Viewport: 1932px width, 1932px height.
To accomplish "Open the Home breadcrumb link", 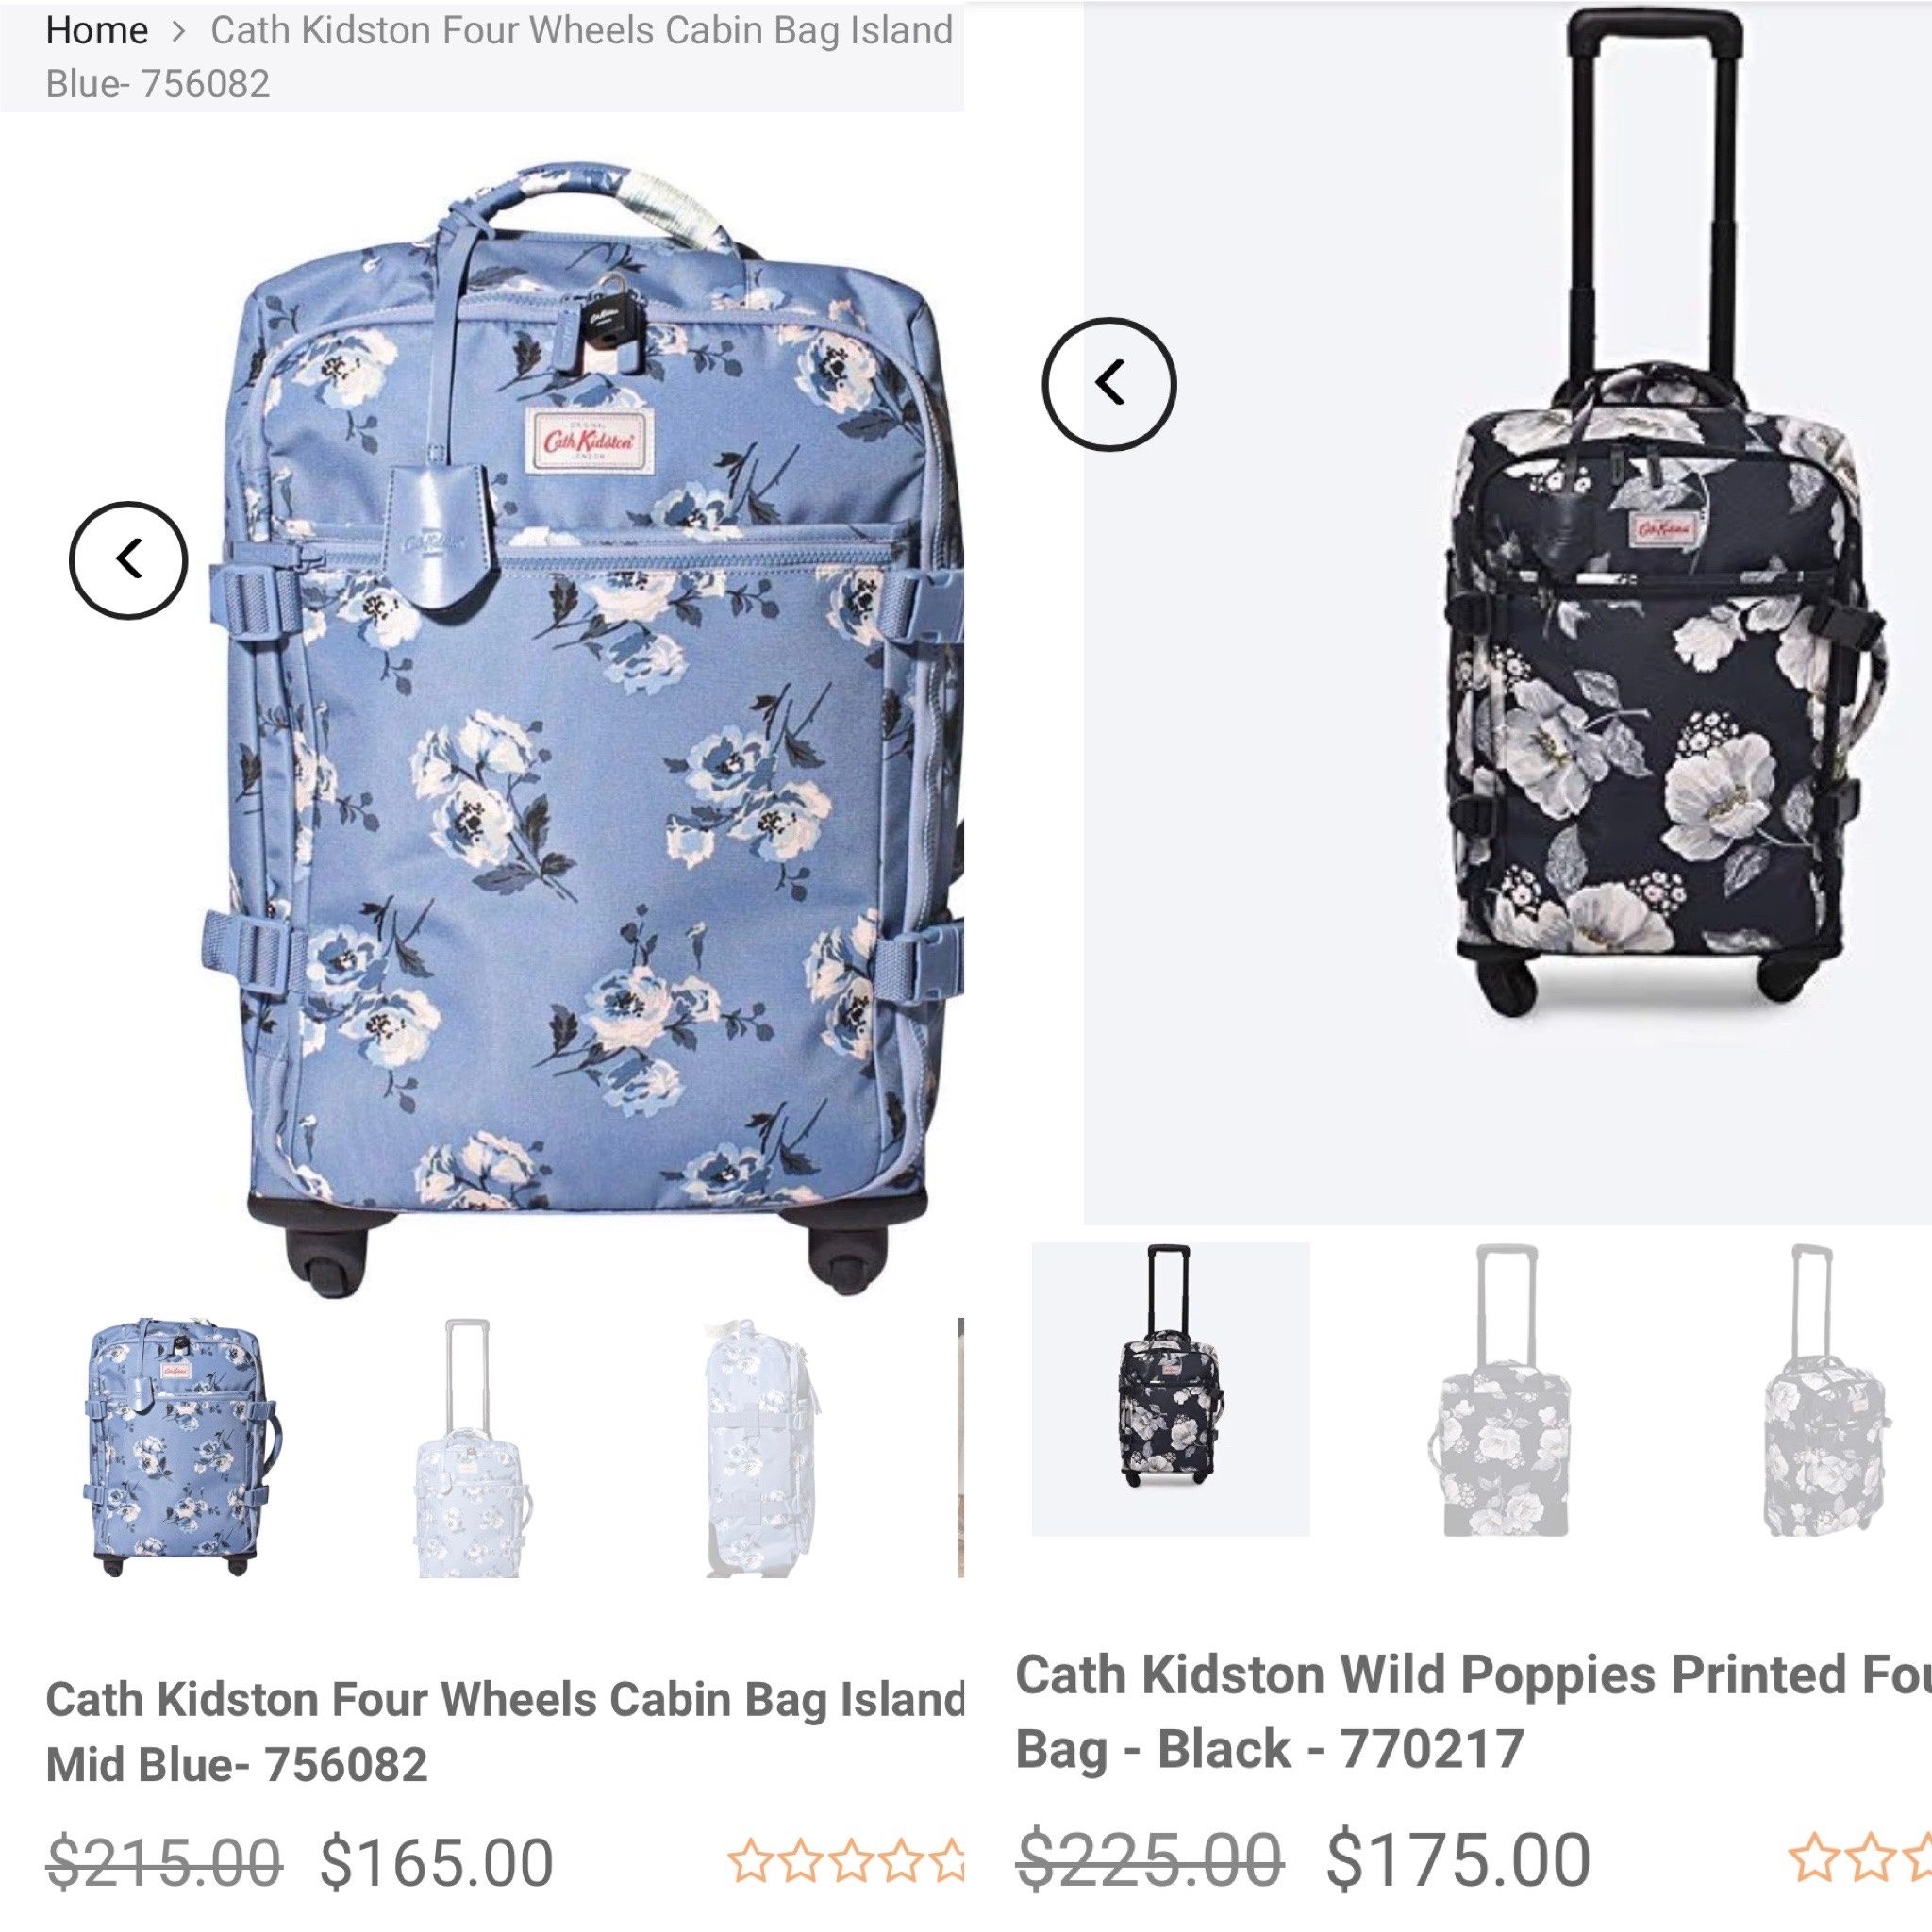I will point(97,30).
